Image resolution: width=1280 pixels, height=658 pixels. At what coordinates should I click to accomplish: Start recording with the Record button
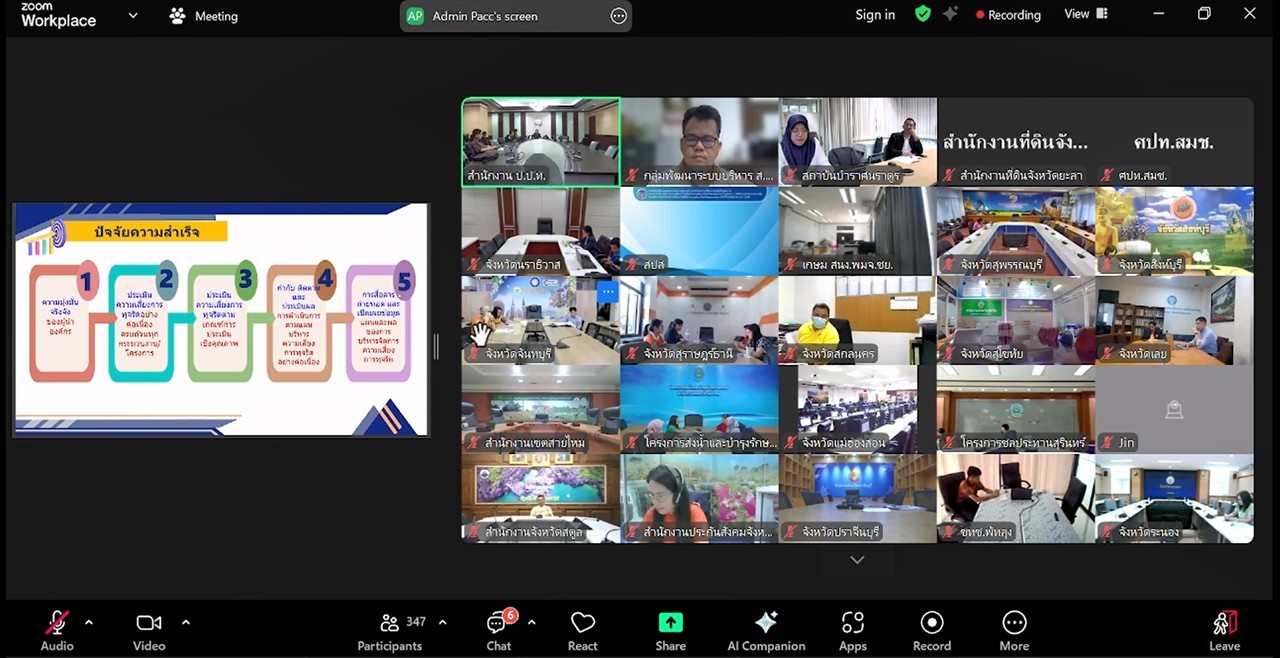coord(932,631)
